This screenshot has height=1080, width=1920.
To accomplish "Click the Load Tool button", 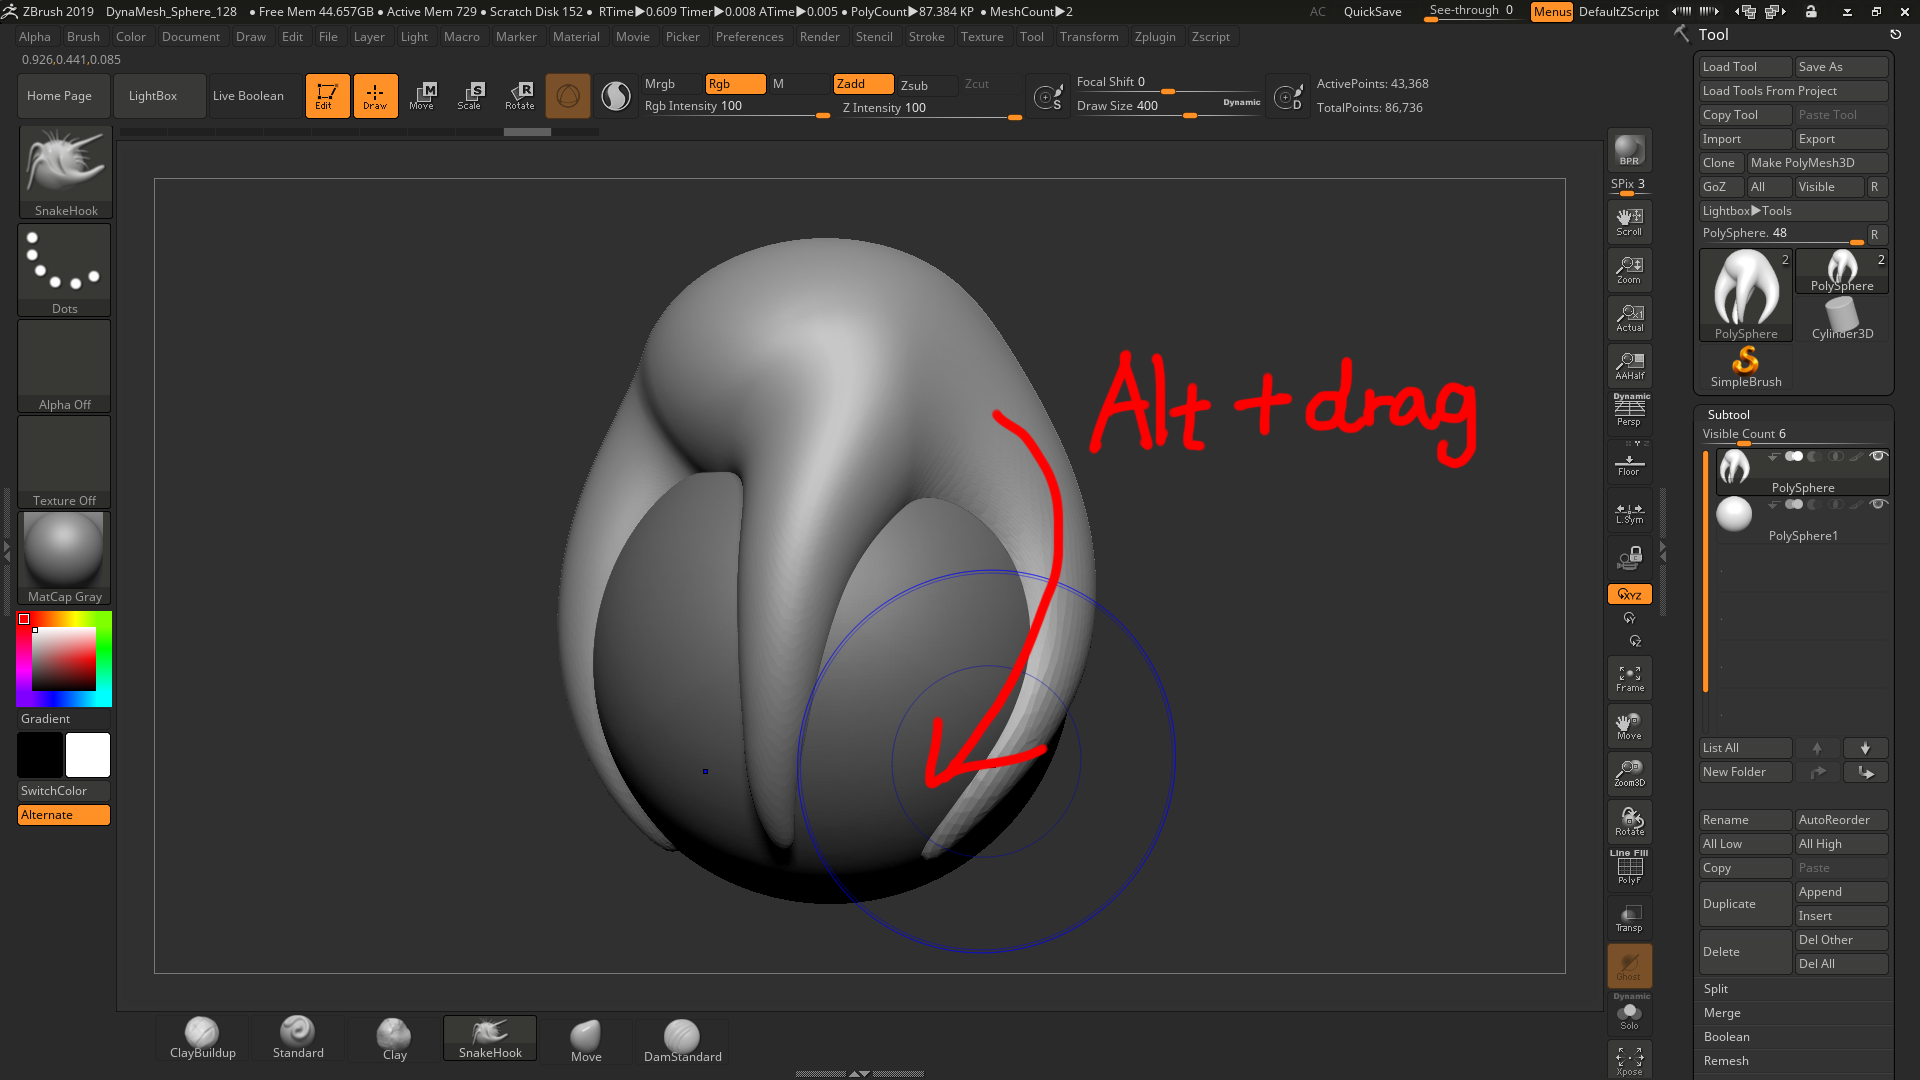I will [x=1745, y=67].
